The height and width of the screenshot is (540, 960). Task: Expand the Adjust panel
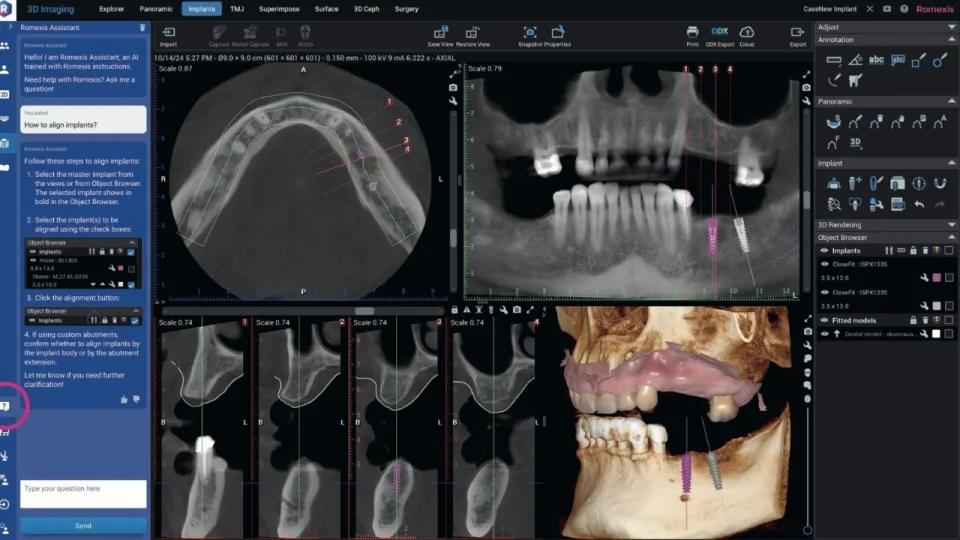tap(951, 27)
